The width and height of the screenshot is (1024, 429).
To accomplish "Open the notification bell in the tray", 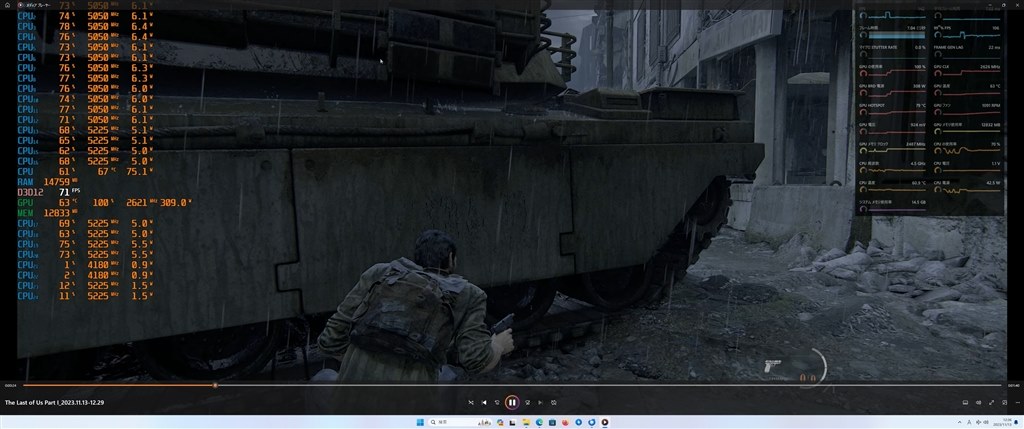I will tap(1016, 422).
